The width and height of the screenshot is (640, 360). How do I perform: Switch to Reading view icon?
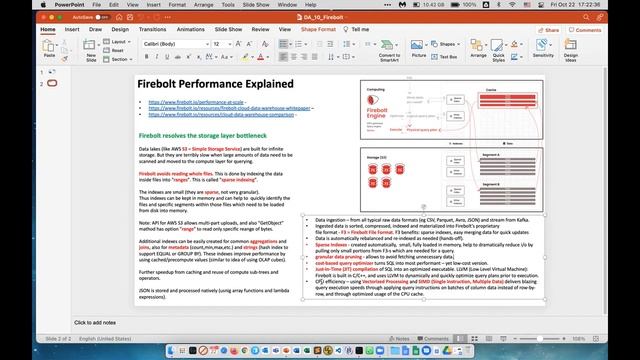489,339
